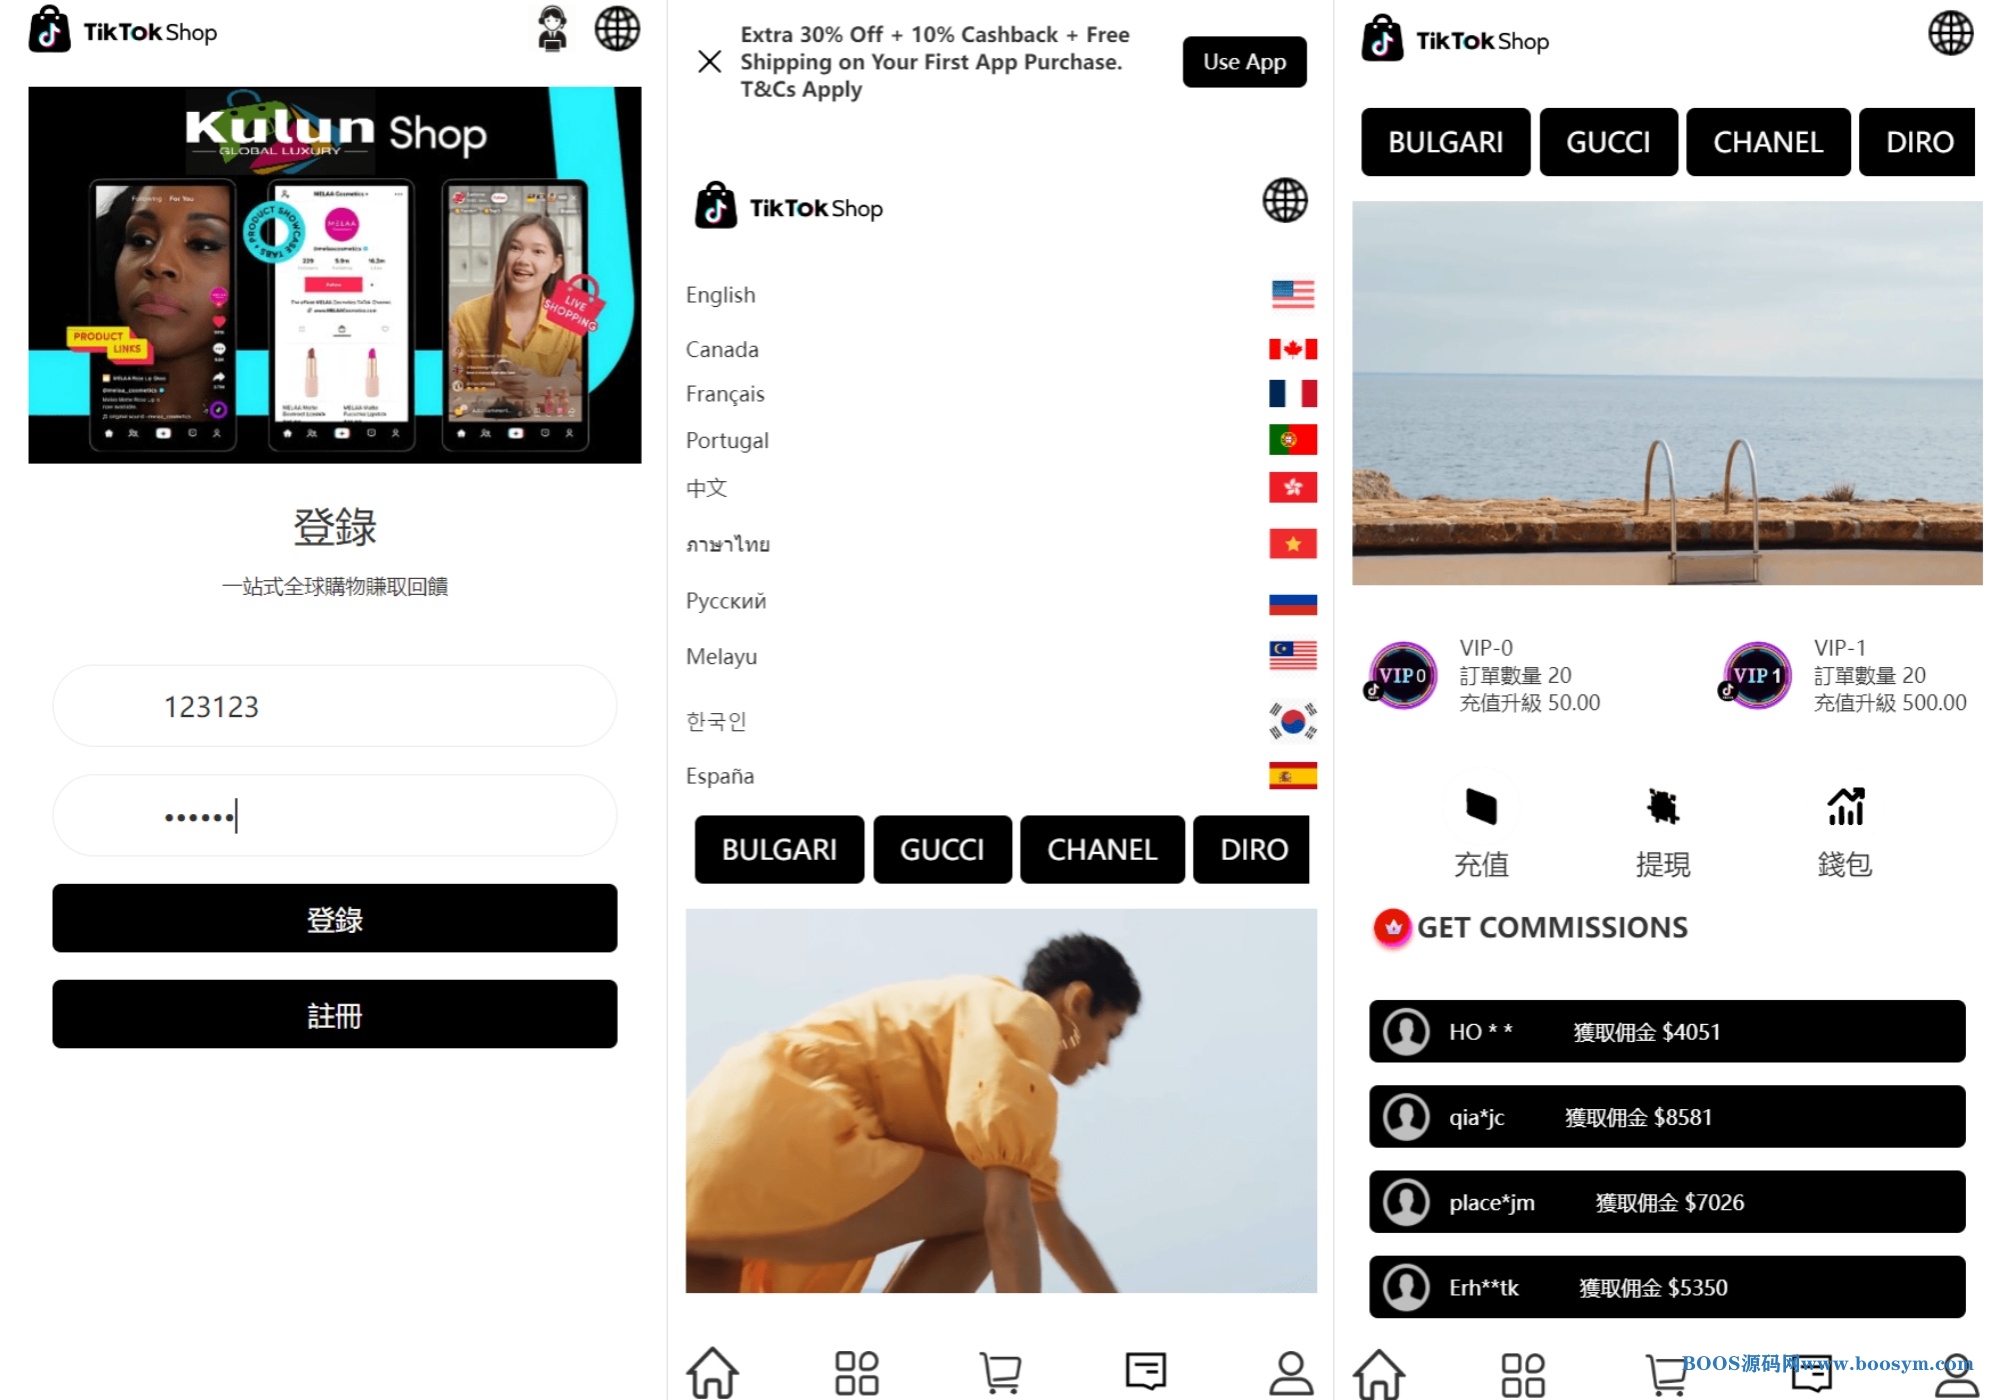Enable Use App promotional banner
This screenshot has height=1400, width=2000.
point(1243,61)
